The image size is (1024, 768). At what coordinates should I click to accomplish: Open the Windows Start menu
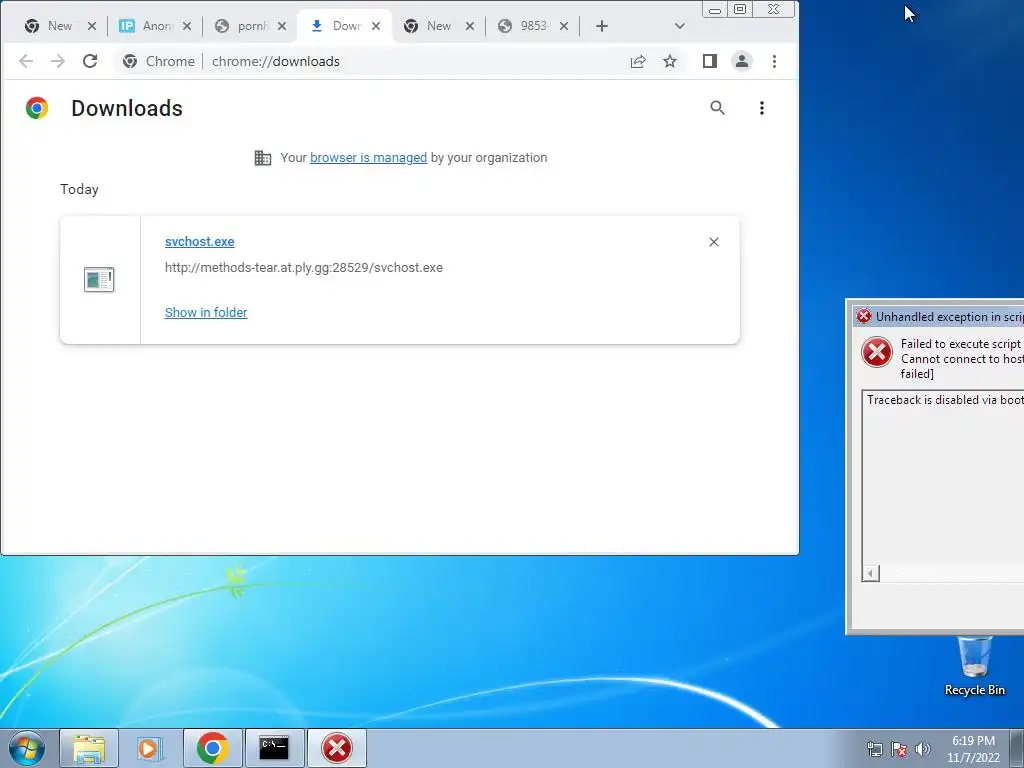point(27,748)
